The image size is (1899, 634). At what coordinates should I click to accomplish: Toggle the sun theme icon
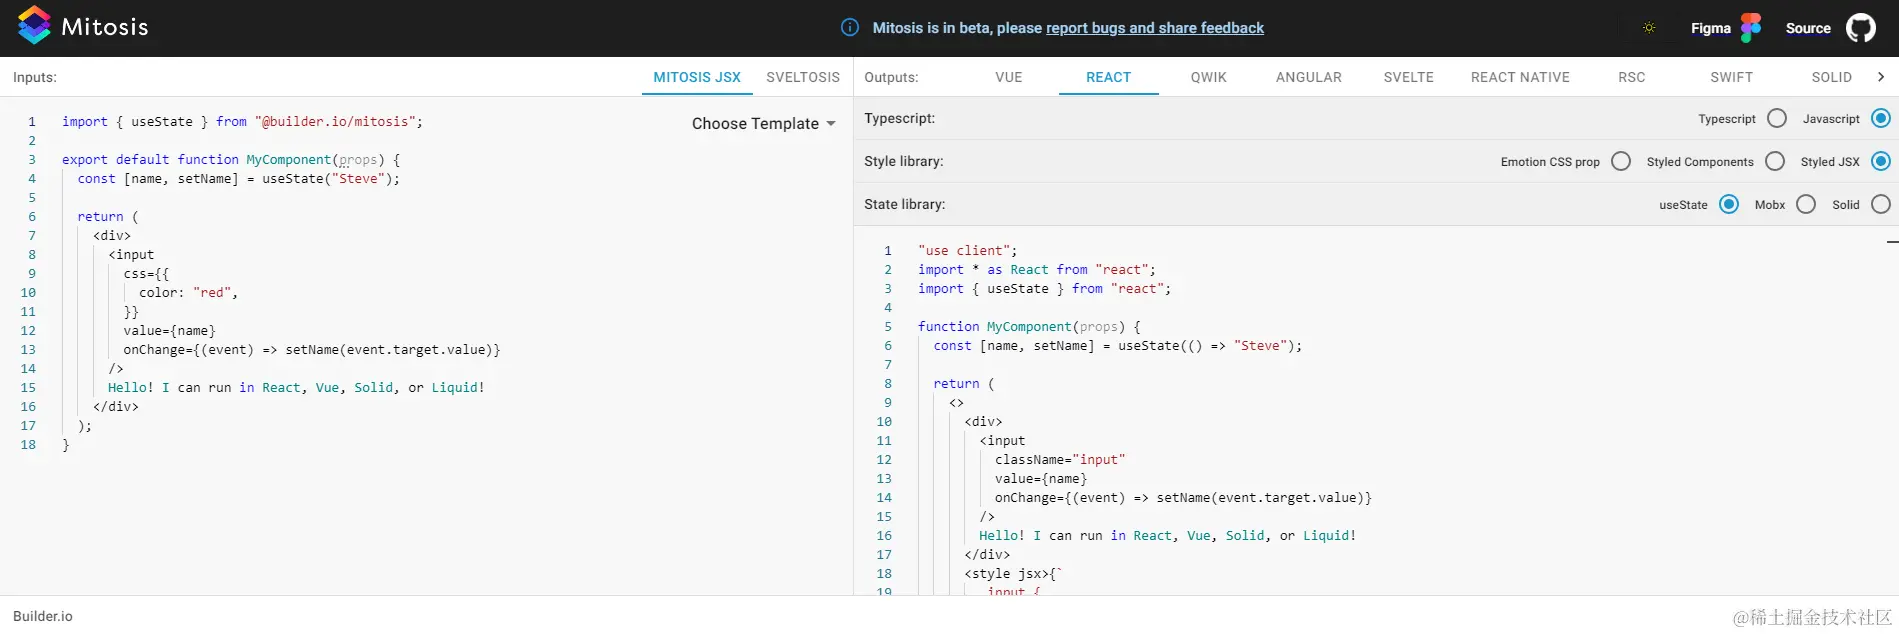(1649, 28)
